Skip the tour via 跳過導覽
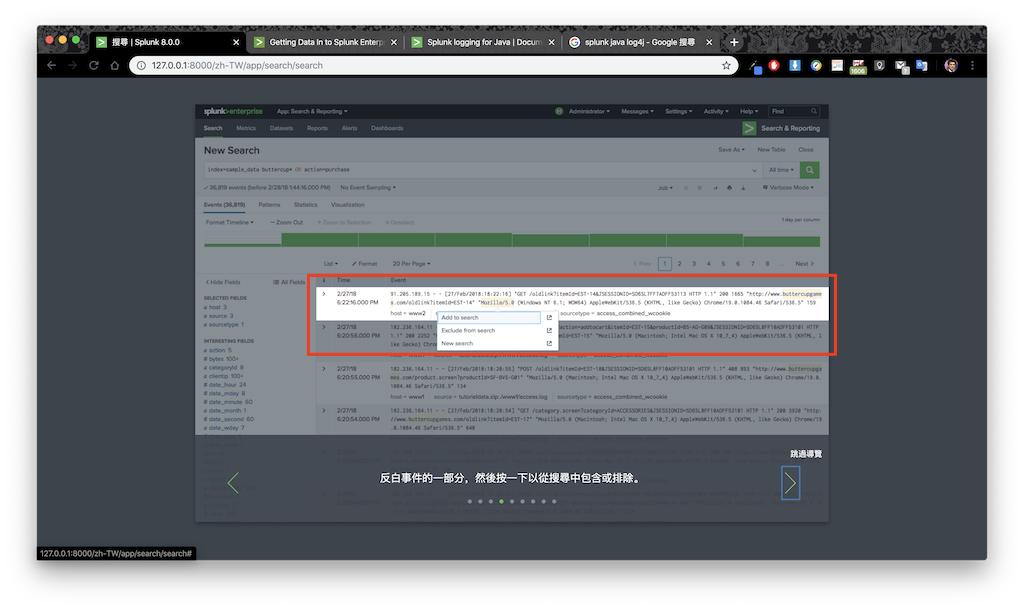This screenshot has width=1024, height=609. (x=806, y=454)
